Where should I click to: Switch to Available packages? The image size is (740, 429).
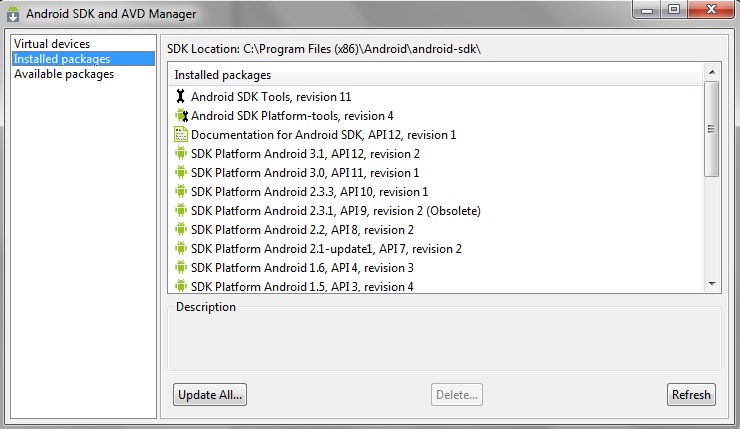pyautogui.click(x=83, y=74)
